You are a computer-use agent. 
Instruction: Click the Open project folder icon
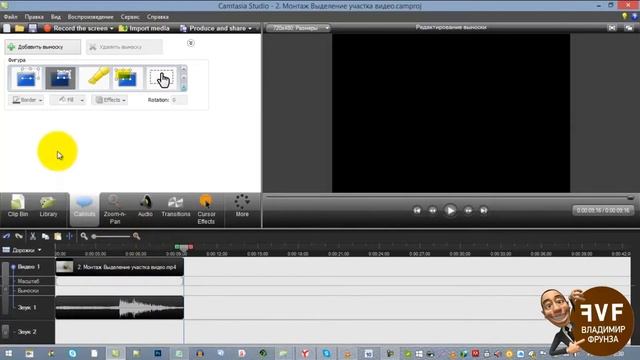(x=19, y=28)
